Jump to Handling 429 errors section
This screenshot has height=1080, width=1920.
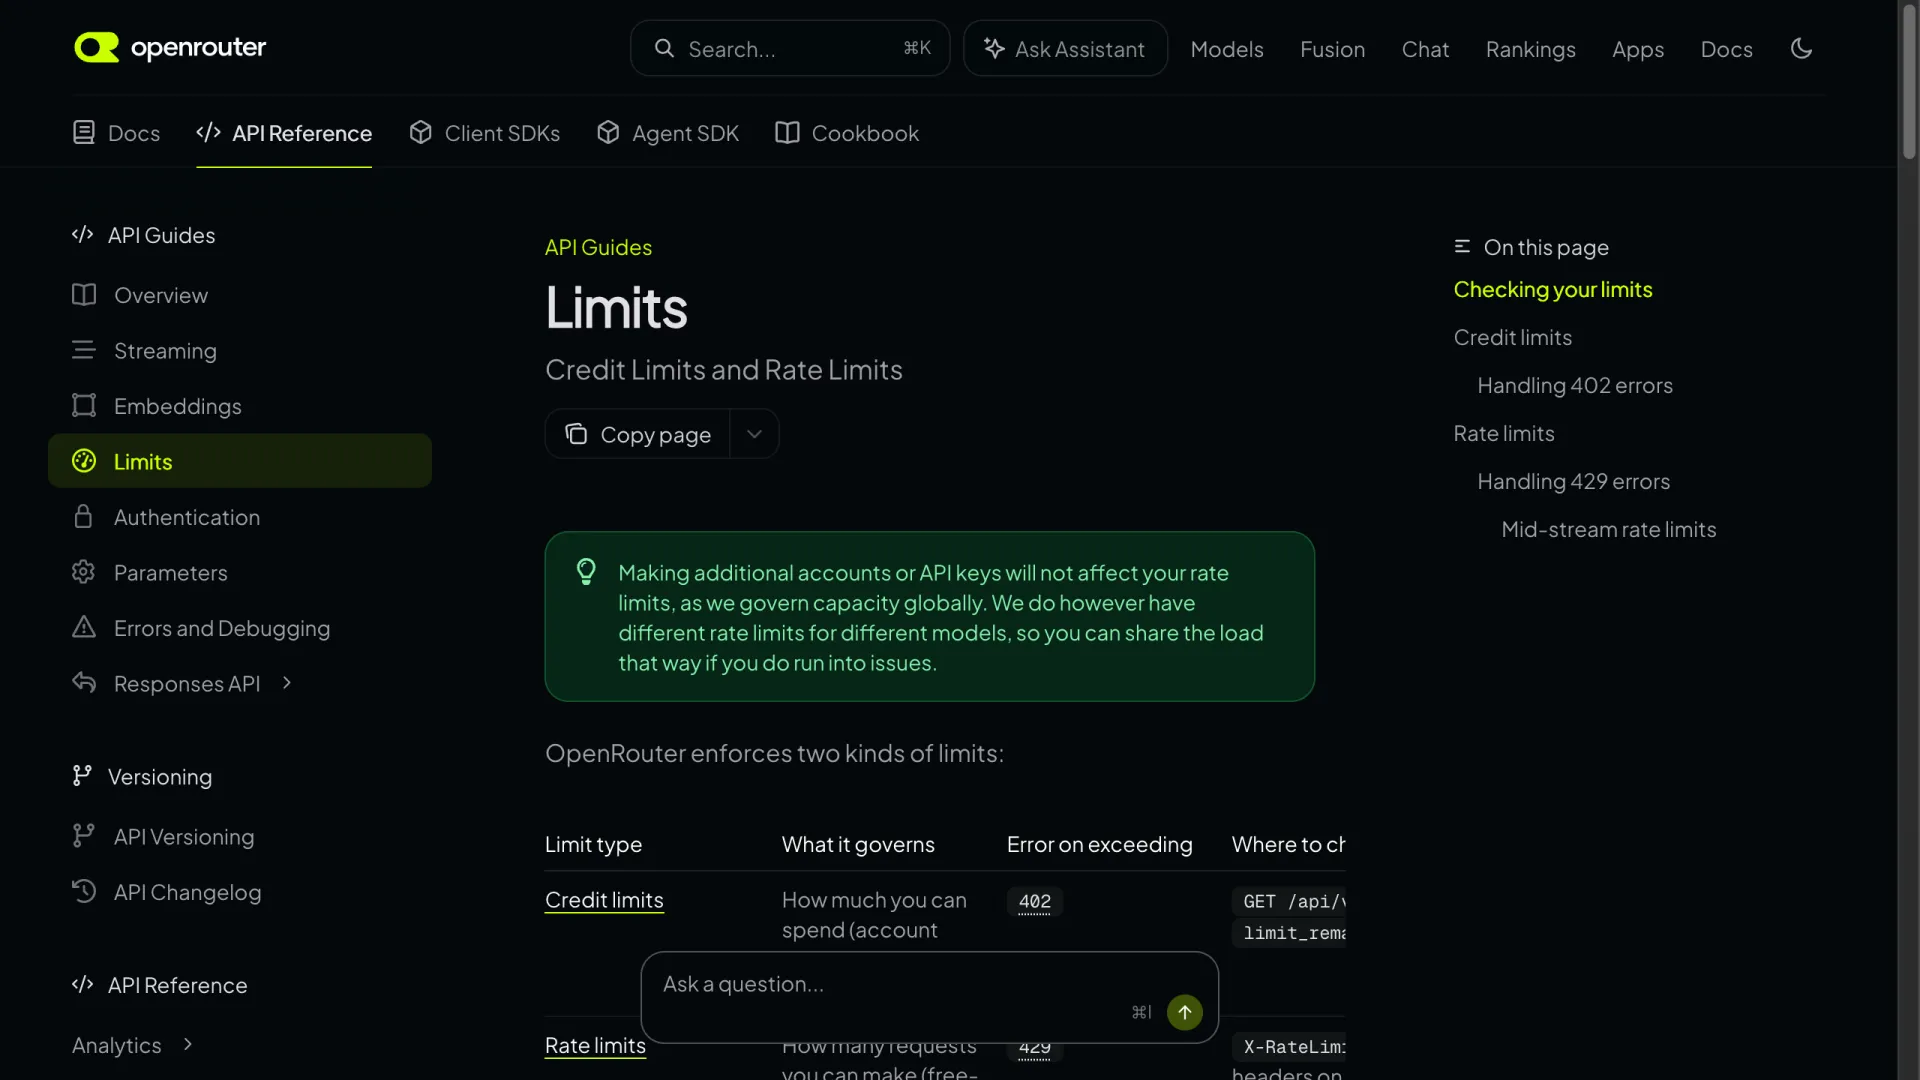(1574, 481)
